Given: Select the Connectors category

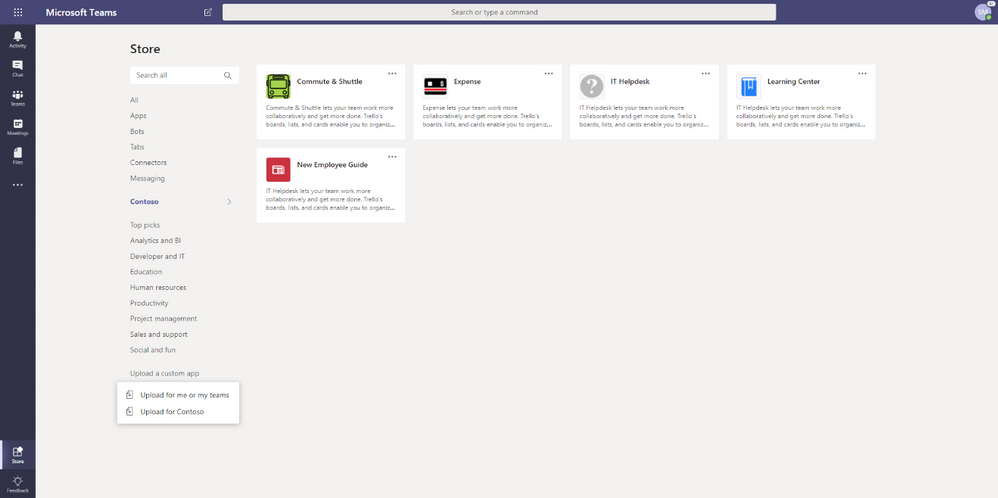Looking at the screenshot, I should 148,162.
